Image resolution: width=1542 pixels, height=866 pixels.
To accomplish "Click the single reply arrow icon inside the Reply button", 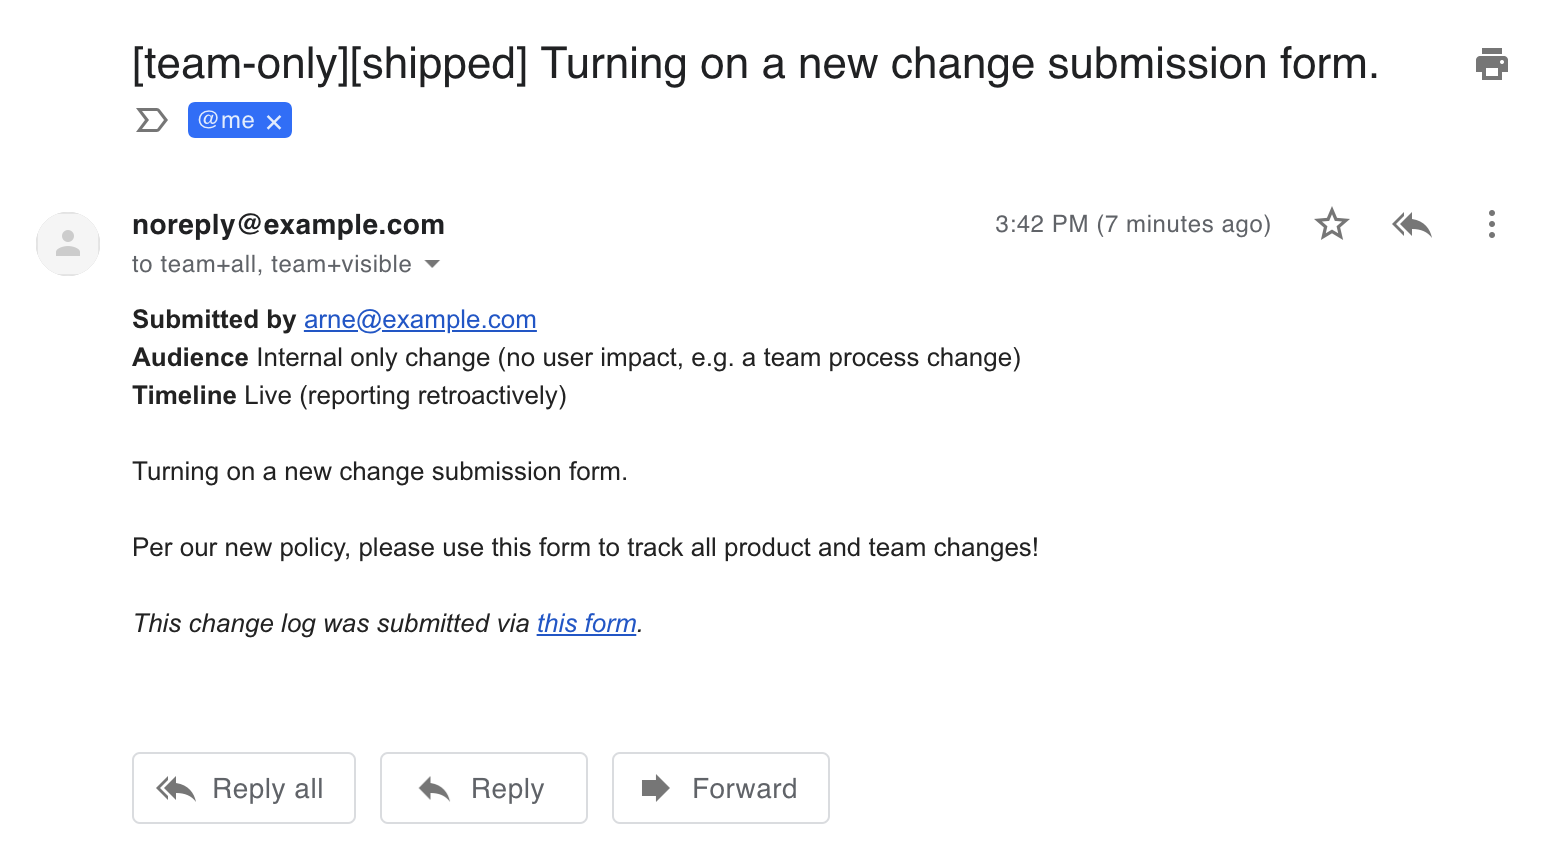I will click(x=434, y=789).
